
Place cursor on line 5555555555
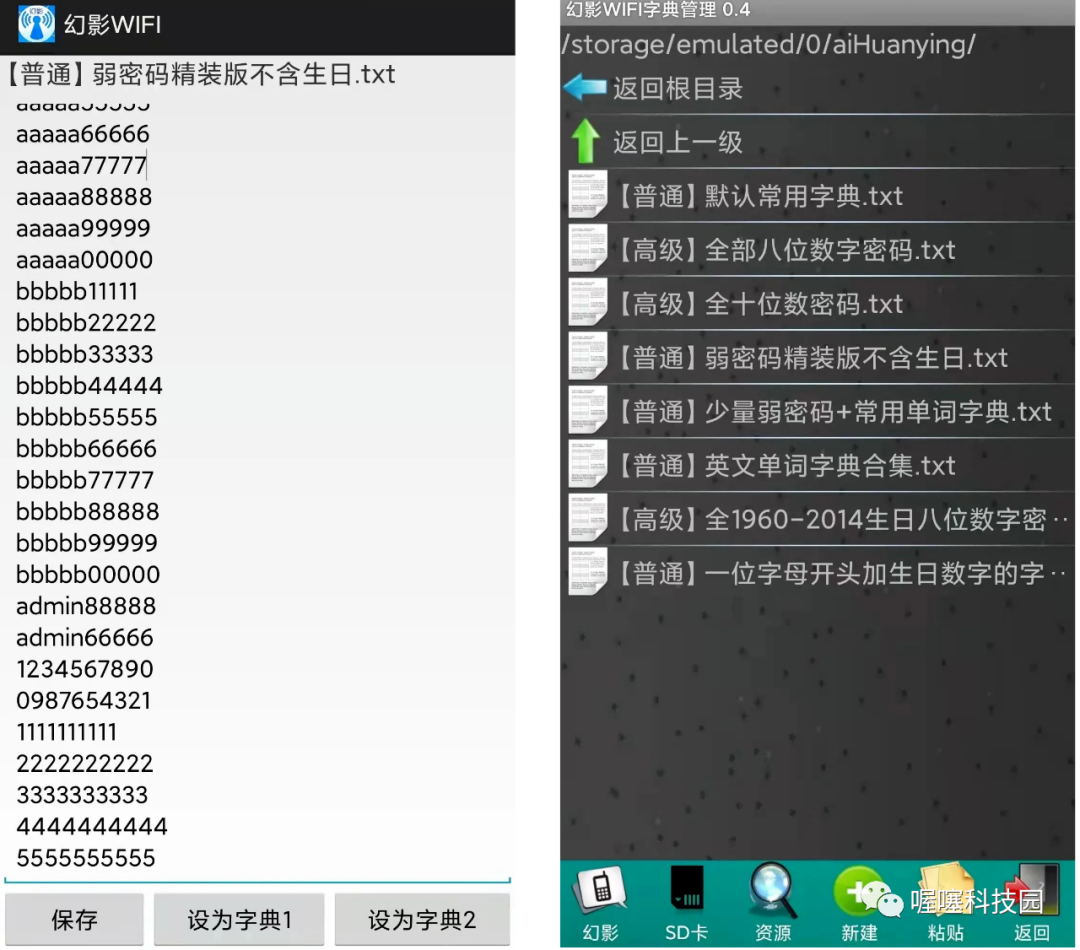click(x=85, y=858)
